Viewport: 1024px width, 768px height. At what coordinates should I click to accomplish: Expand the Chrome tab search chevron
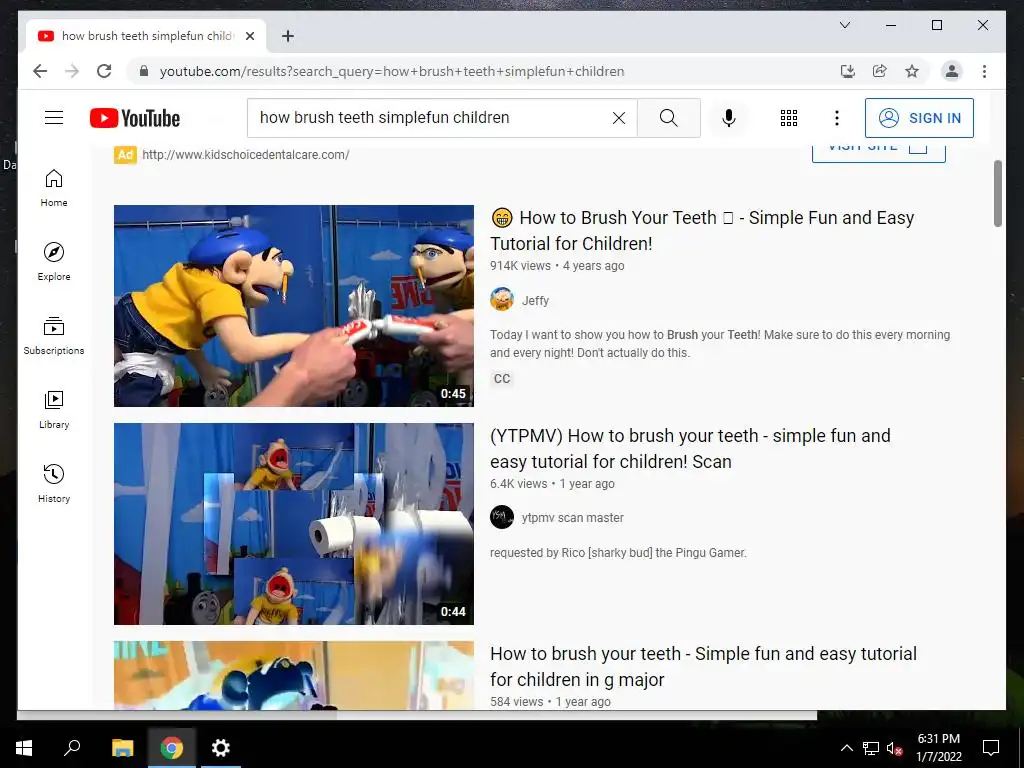tap(844, 25)
